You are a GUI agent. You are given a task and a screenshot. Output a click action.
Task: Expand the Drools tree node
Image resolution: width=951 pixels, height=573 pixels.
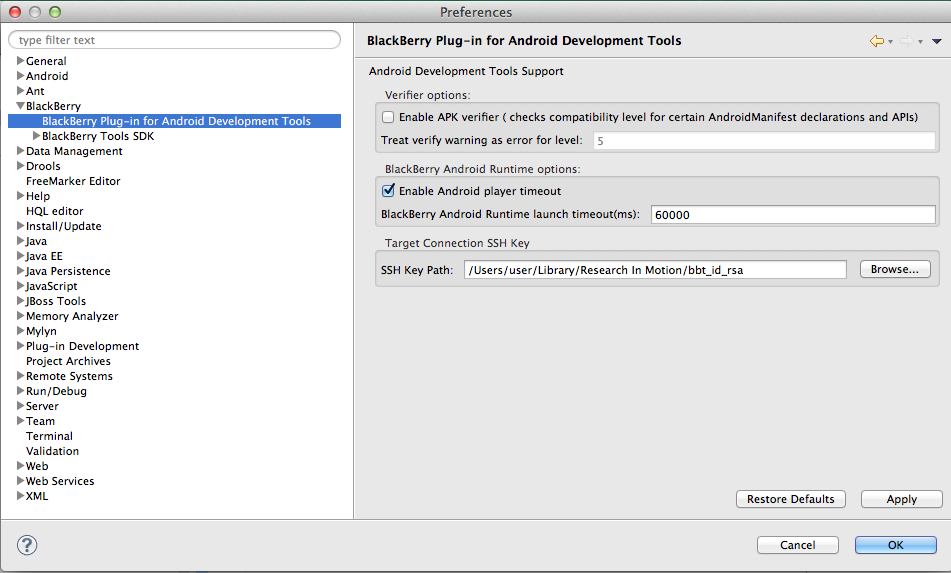pyautogui.click(x=21, y=166)
